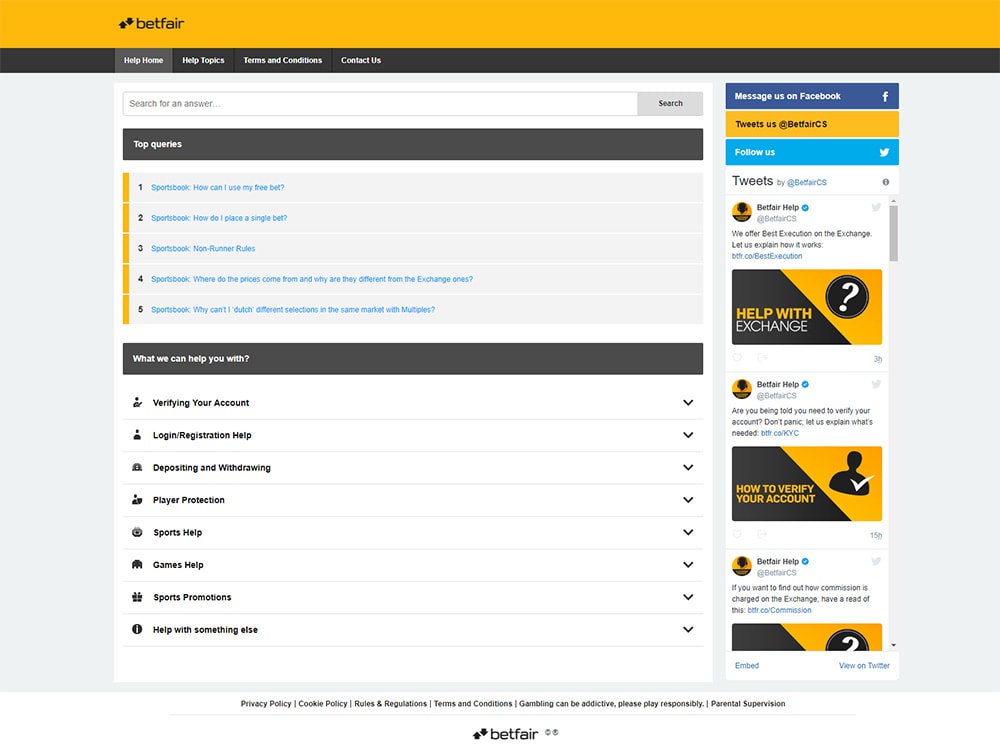Click the Games Help icon

[x=137, y=564]
